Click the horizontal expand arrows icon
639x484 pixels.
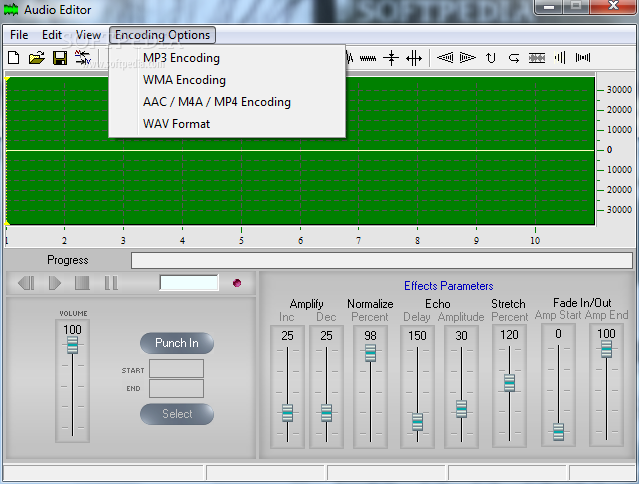pyautogui.click(x=414, y=58)
